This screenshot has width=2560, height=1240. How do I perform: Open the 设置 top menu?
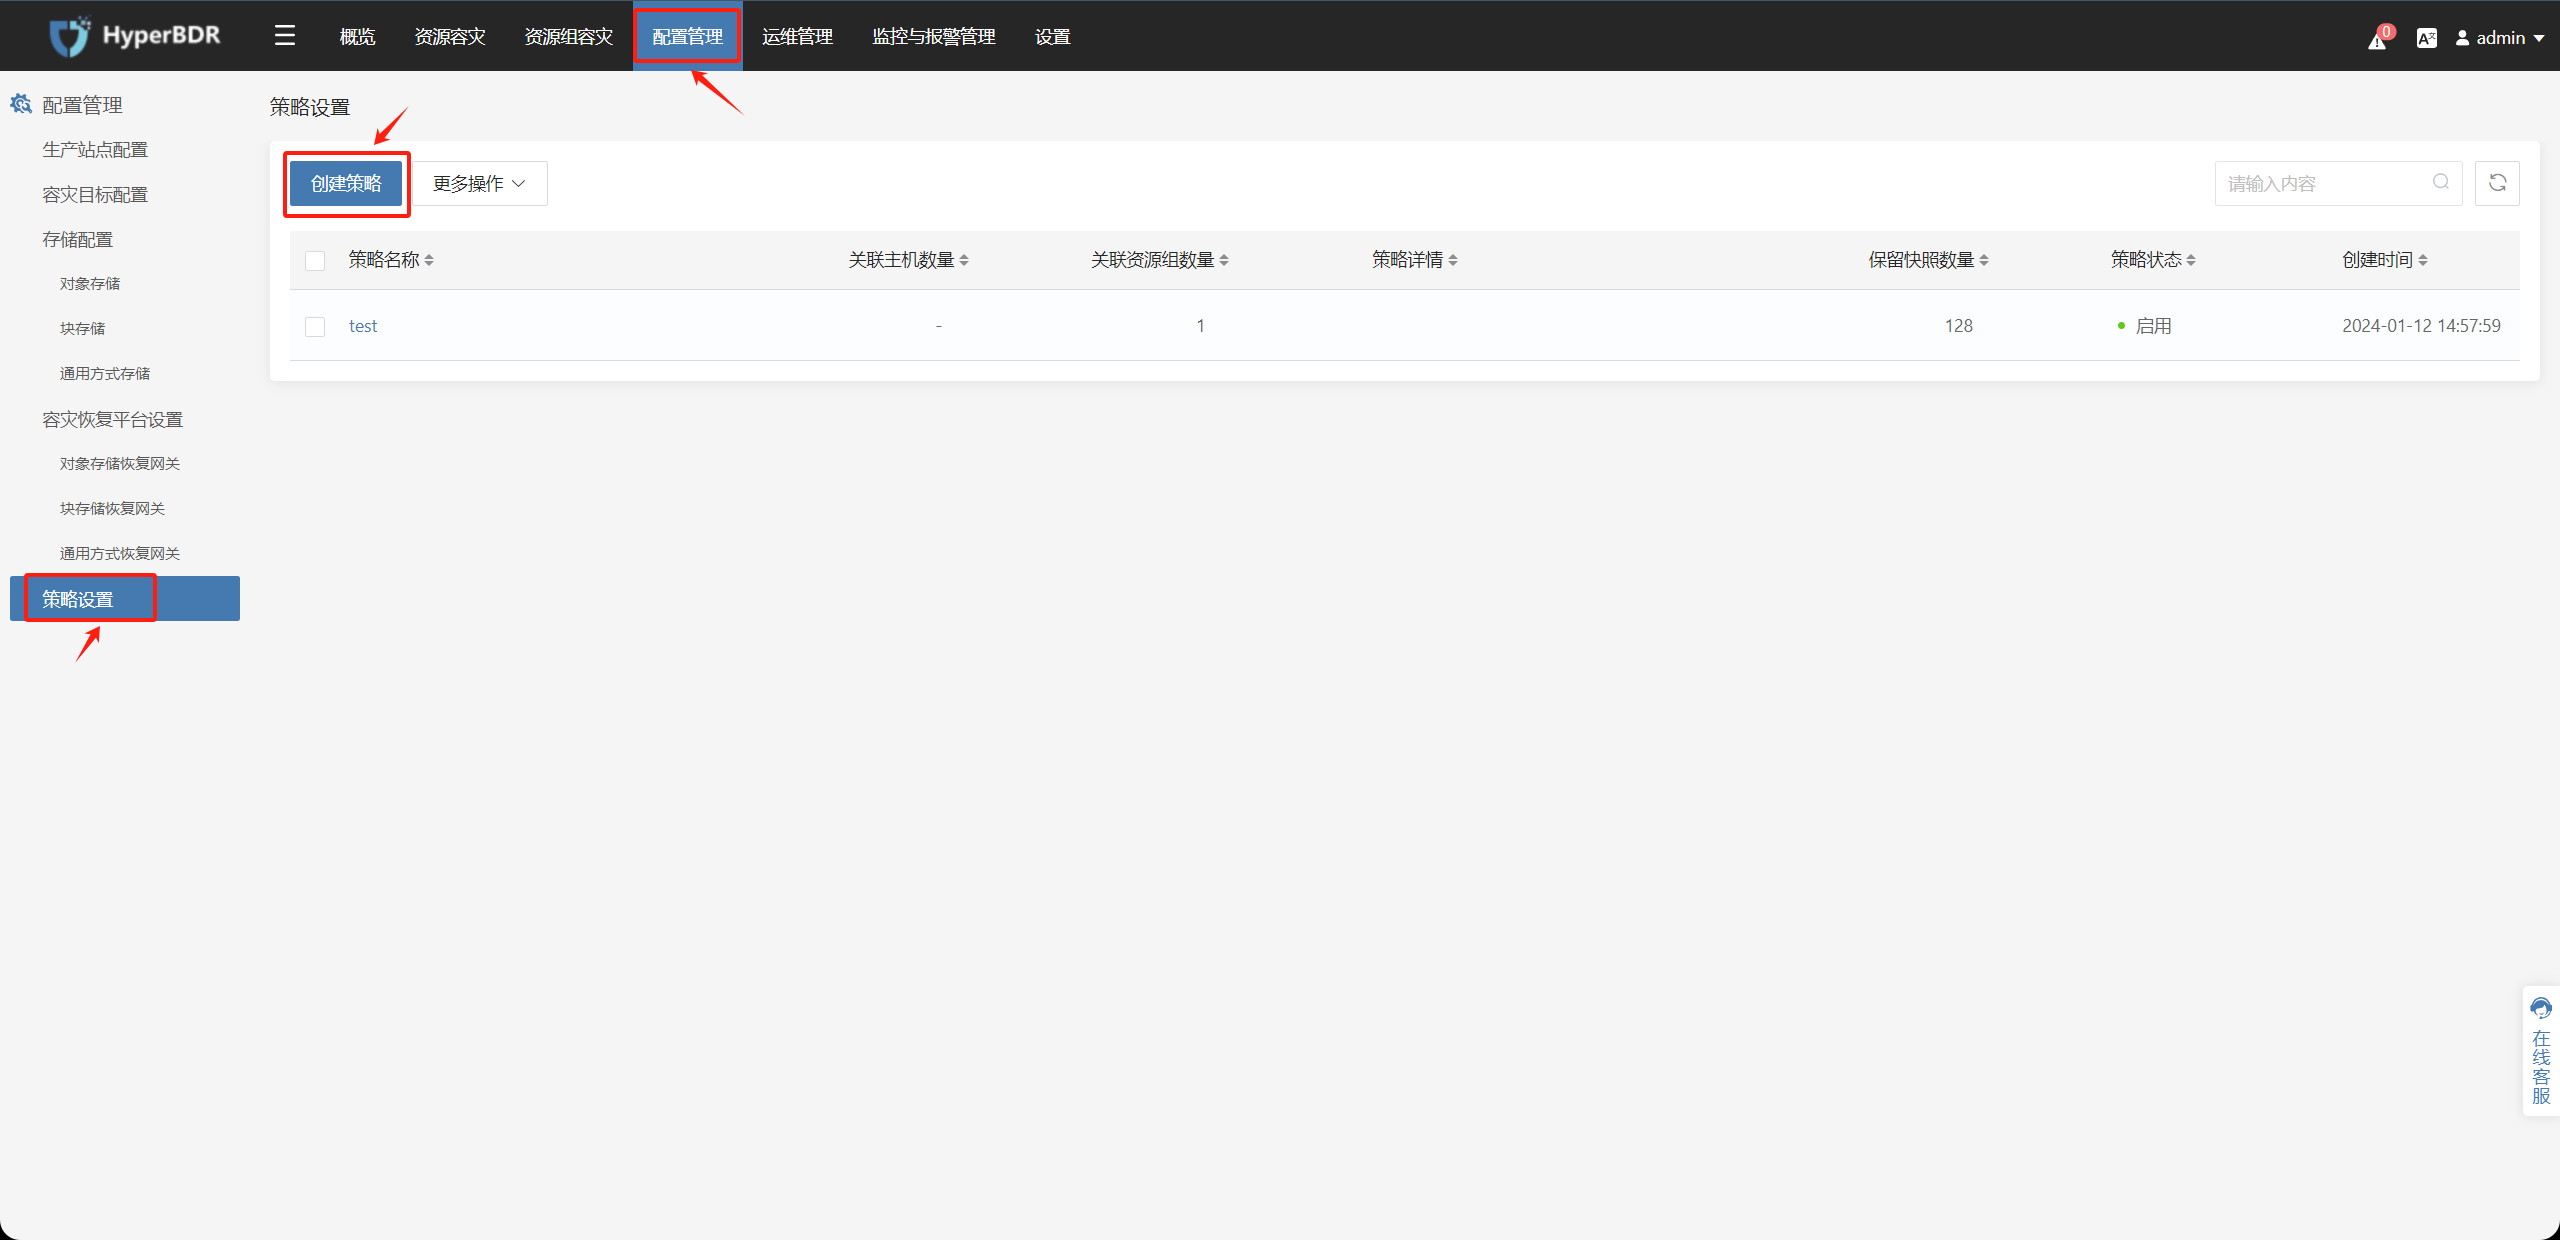coord(1053,37)
